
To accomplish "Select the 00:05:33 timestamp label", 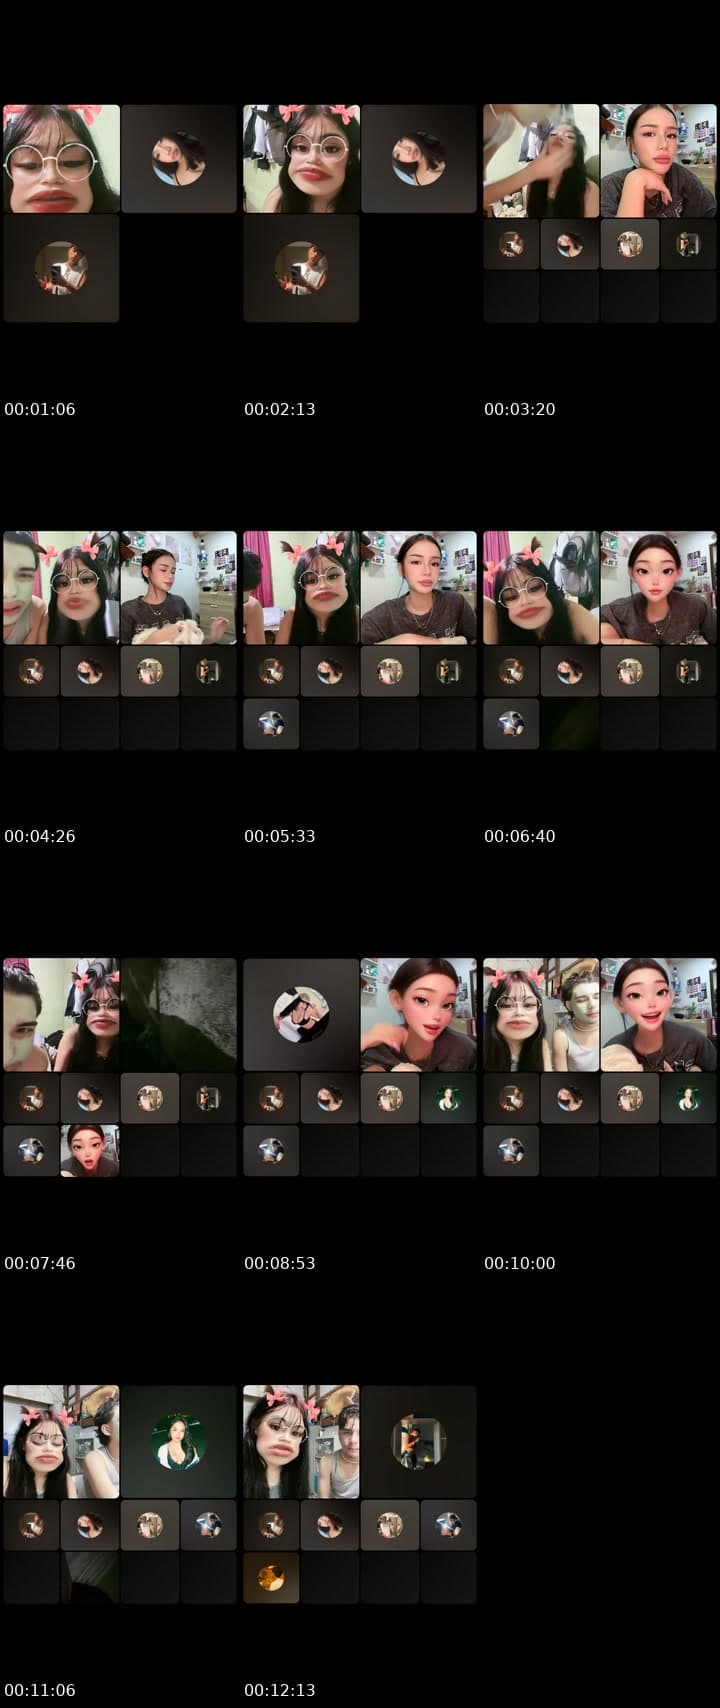I will pos(280,836).
